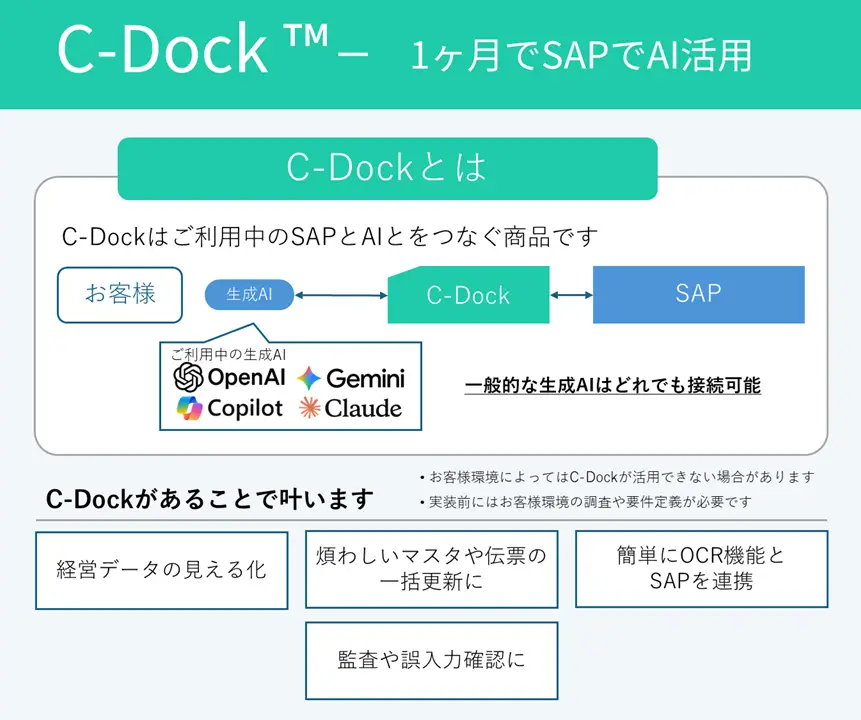Screen dimensions: 861x720
Task: Click the お客様 box
Action: pos(120,294)
